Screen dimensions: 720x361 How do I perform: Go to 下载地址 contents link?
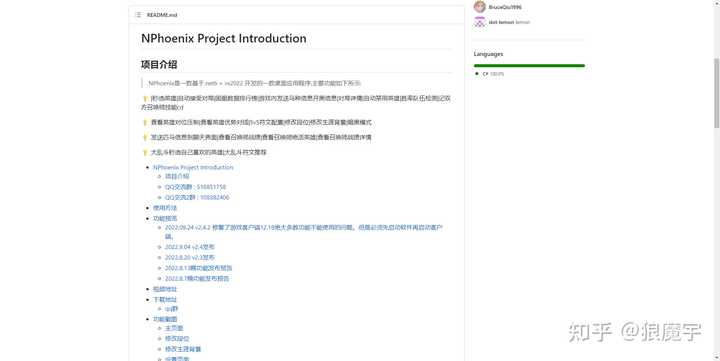click(x=165, y=299)
